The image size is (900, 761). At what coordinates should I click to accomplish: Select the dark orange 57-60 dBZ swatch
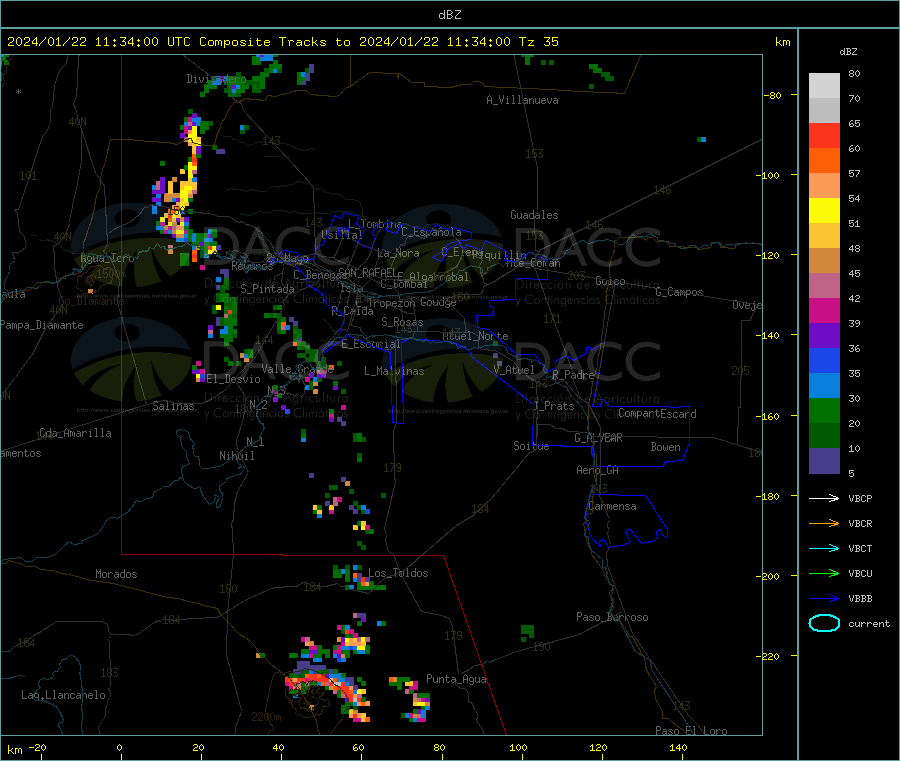coord(824,161)
